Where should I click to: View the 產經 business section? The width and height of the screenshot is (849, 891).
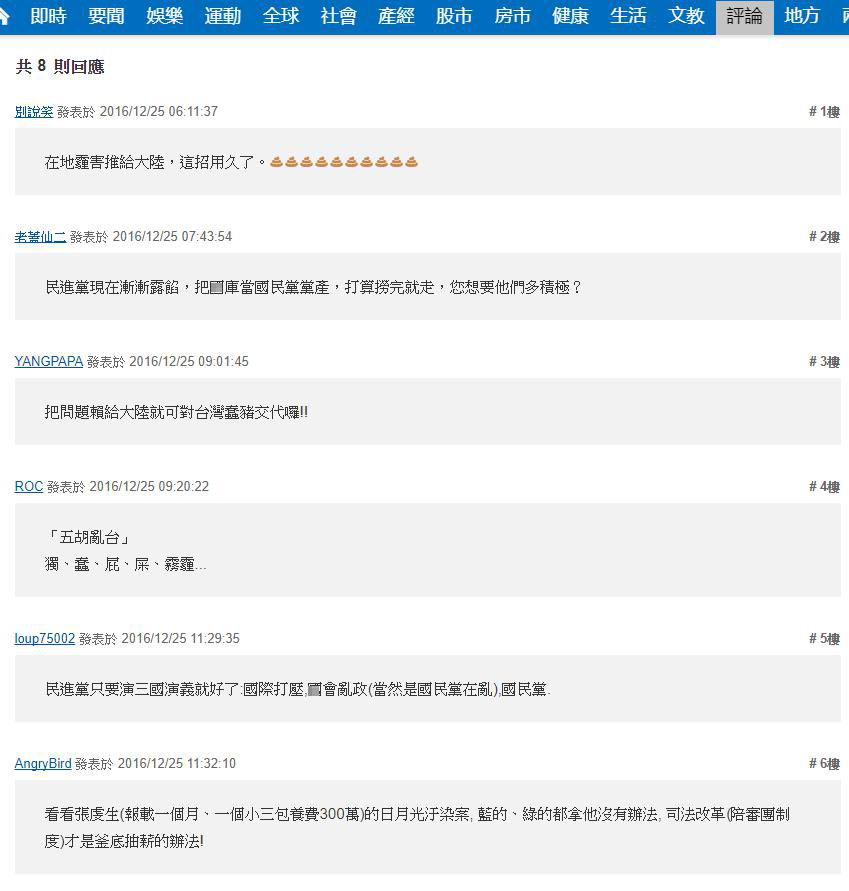pyautogui.click(x=396, y=16)
